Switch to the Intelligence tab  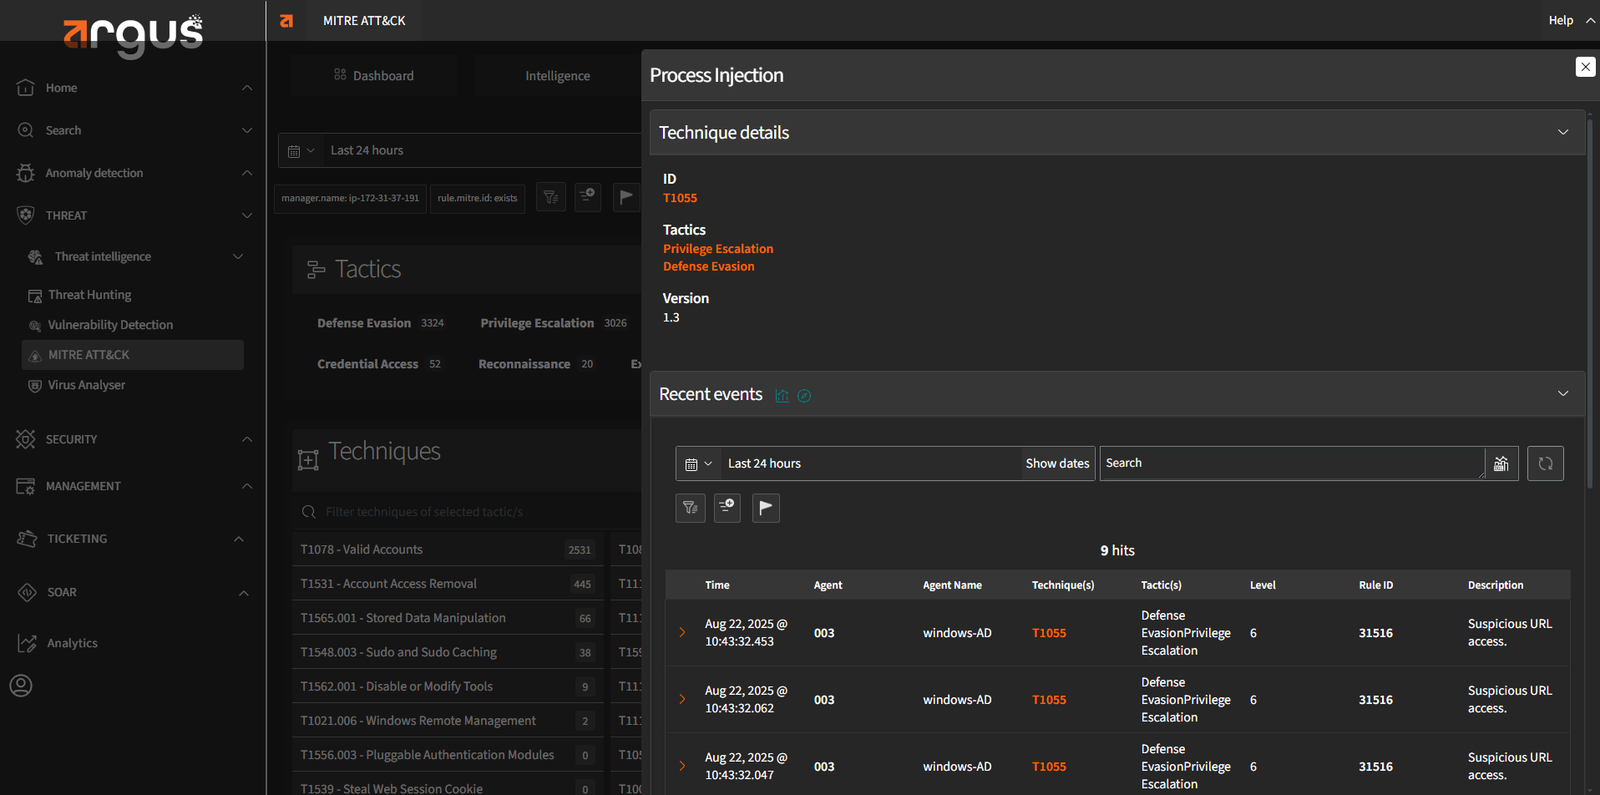point(557,76)
